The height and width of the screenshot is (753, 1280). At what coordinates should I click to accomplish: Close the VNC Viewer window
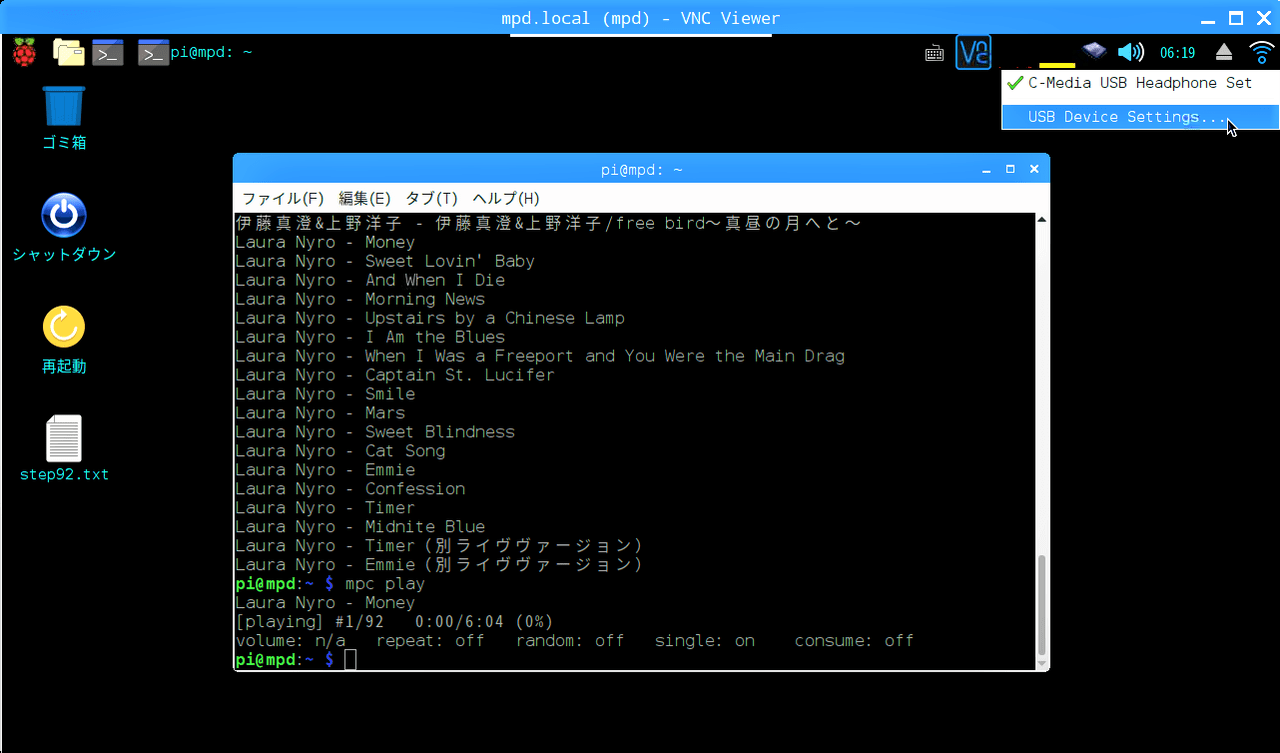click(1262, 18)
